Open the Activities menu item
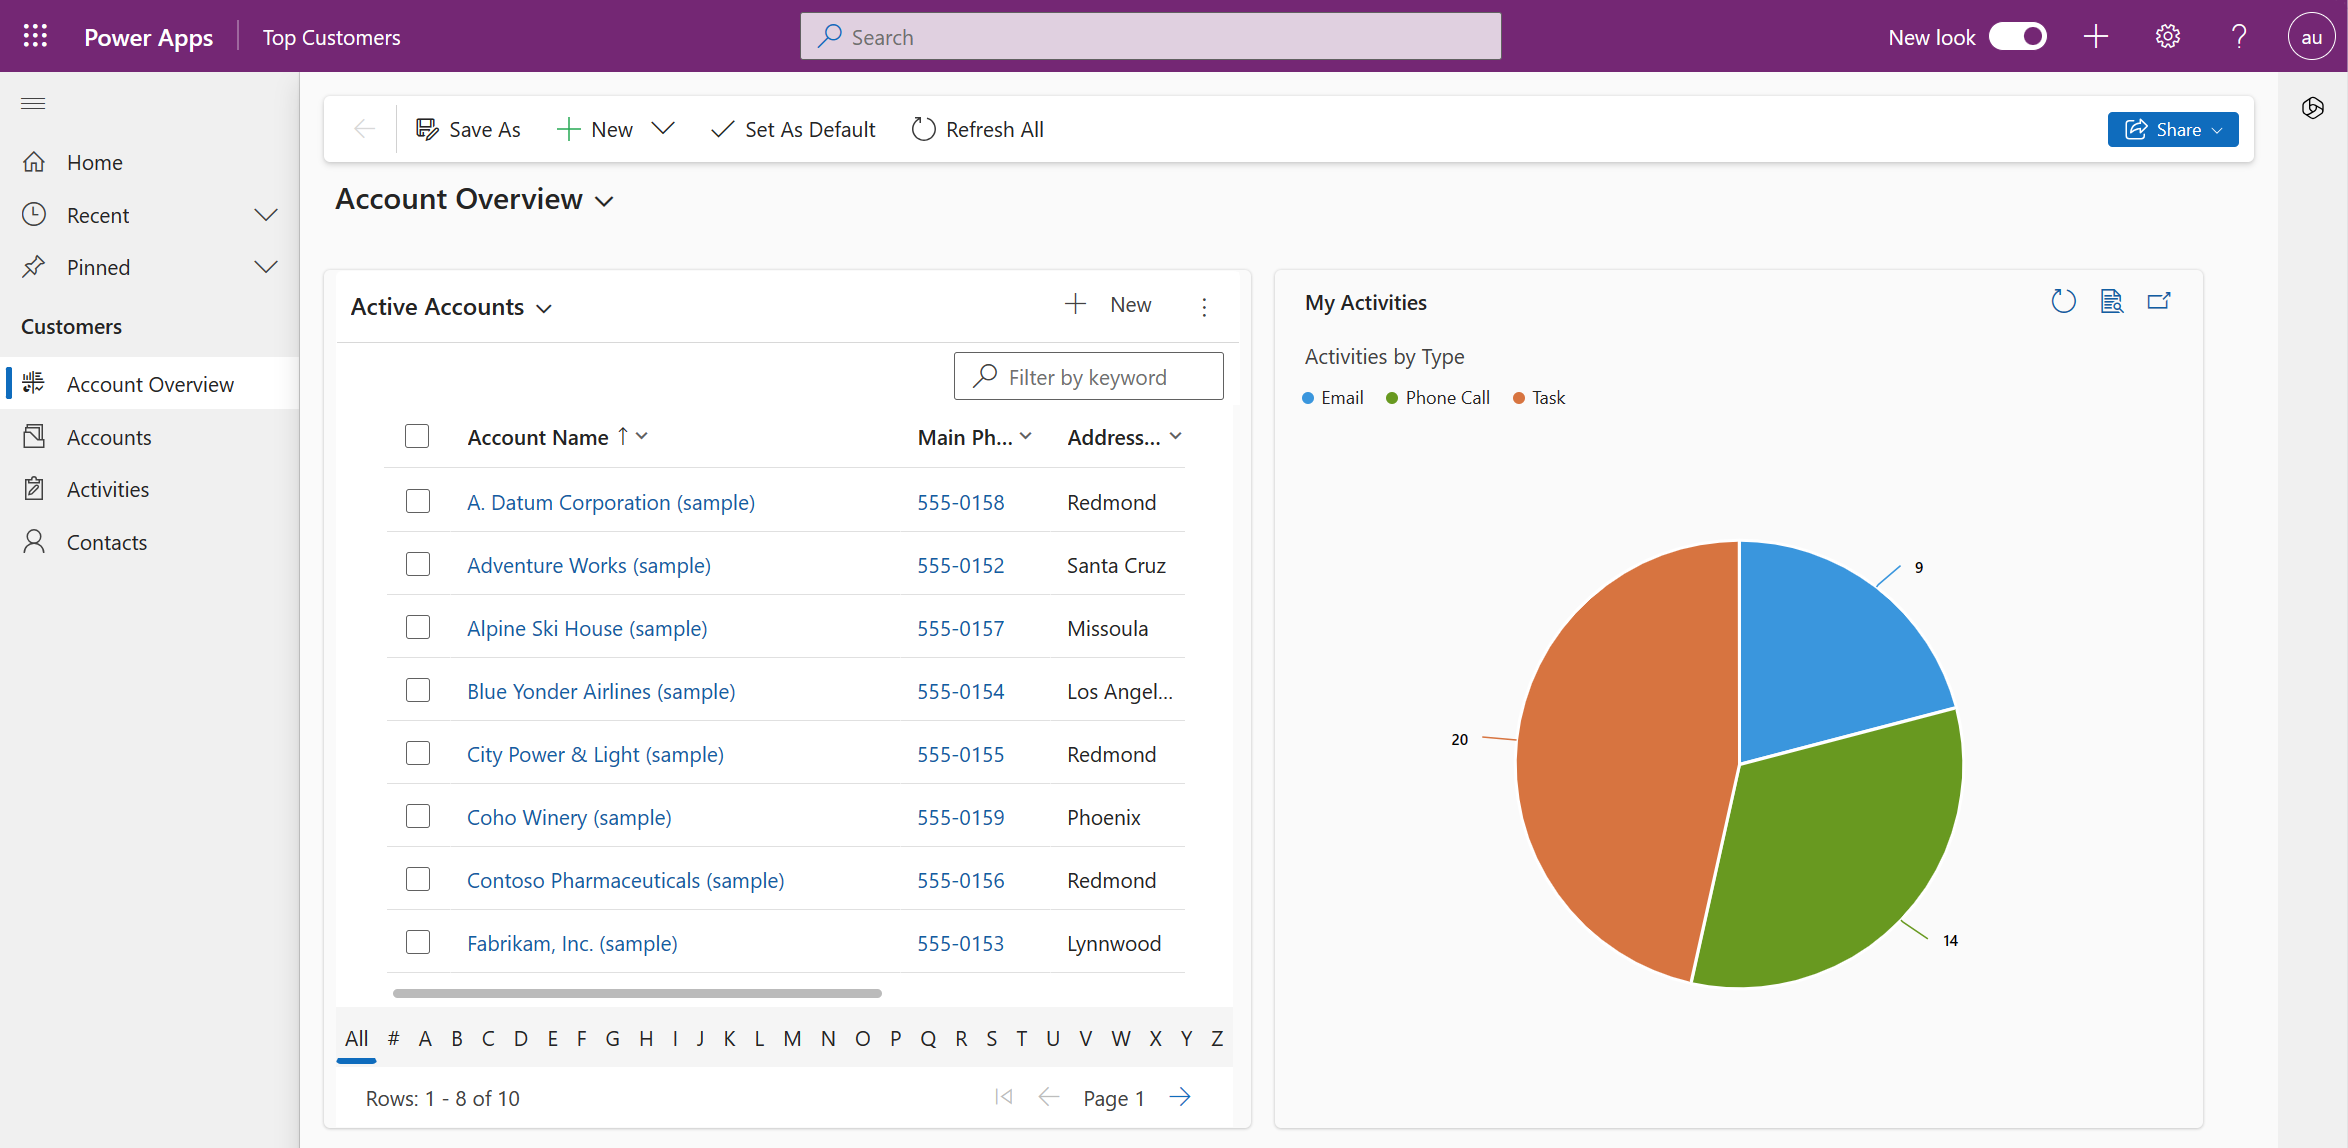 pos(106,488)
